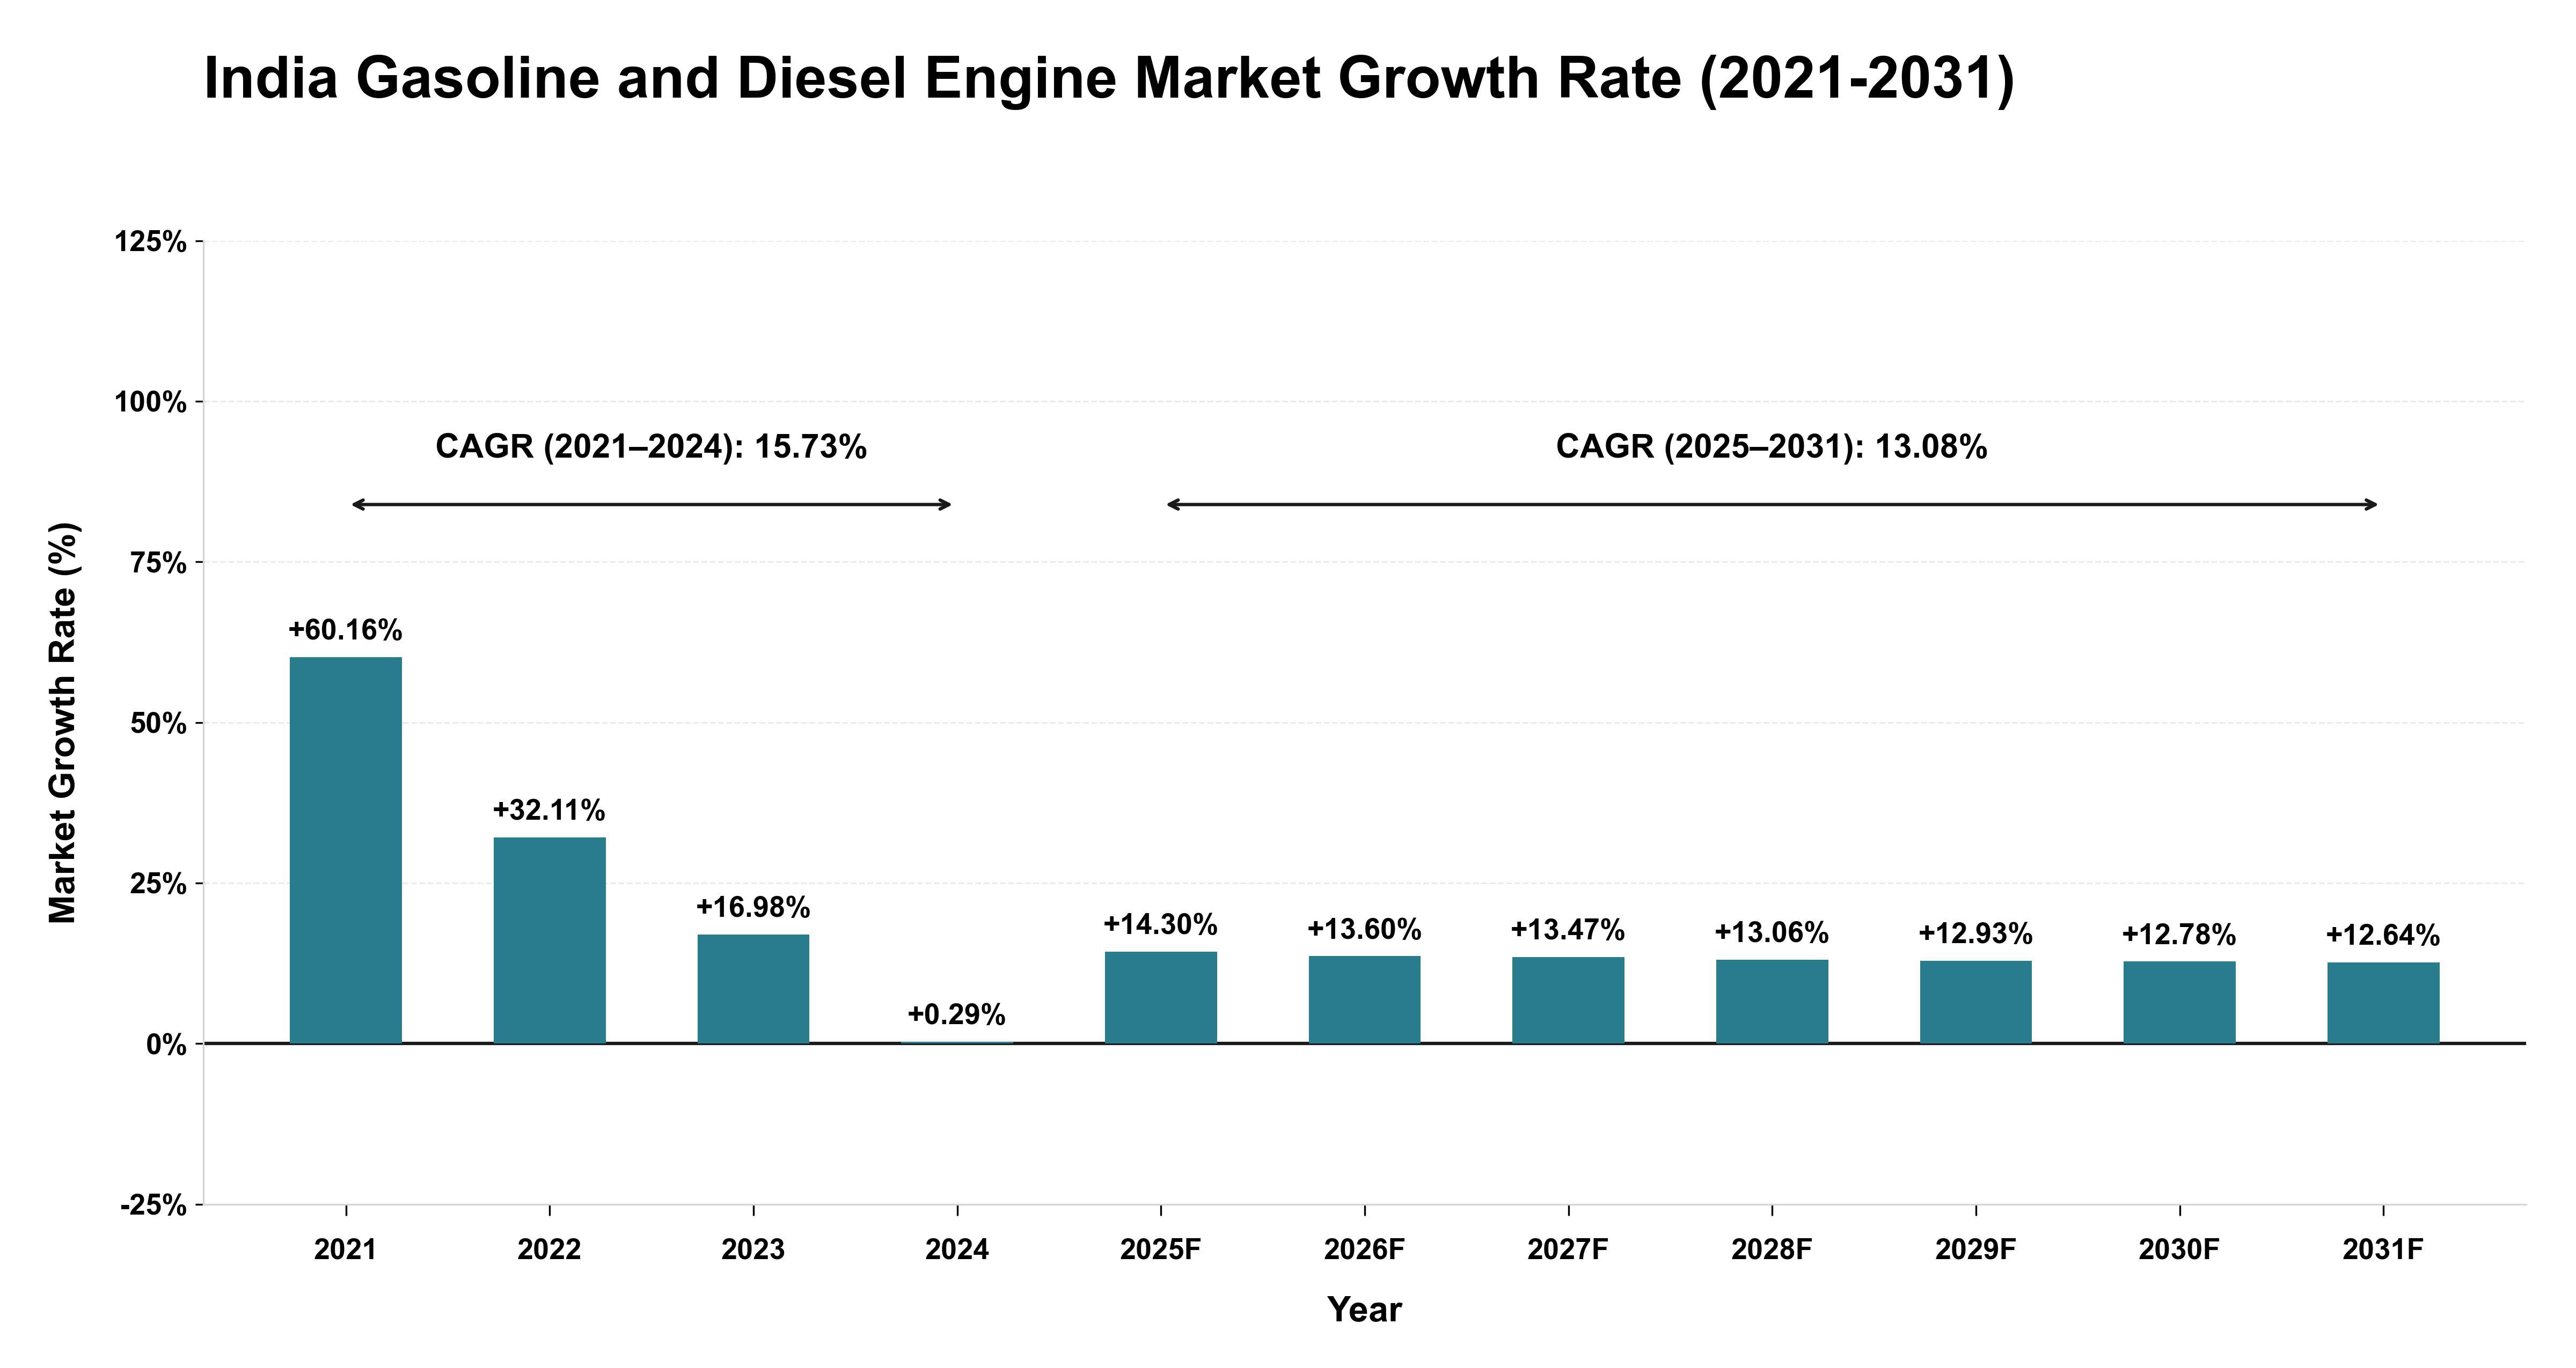
Task: Click the CAGR (2025–2031): 13.08% annotation
Action: (x=1772, y=446)
